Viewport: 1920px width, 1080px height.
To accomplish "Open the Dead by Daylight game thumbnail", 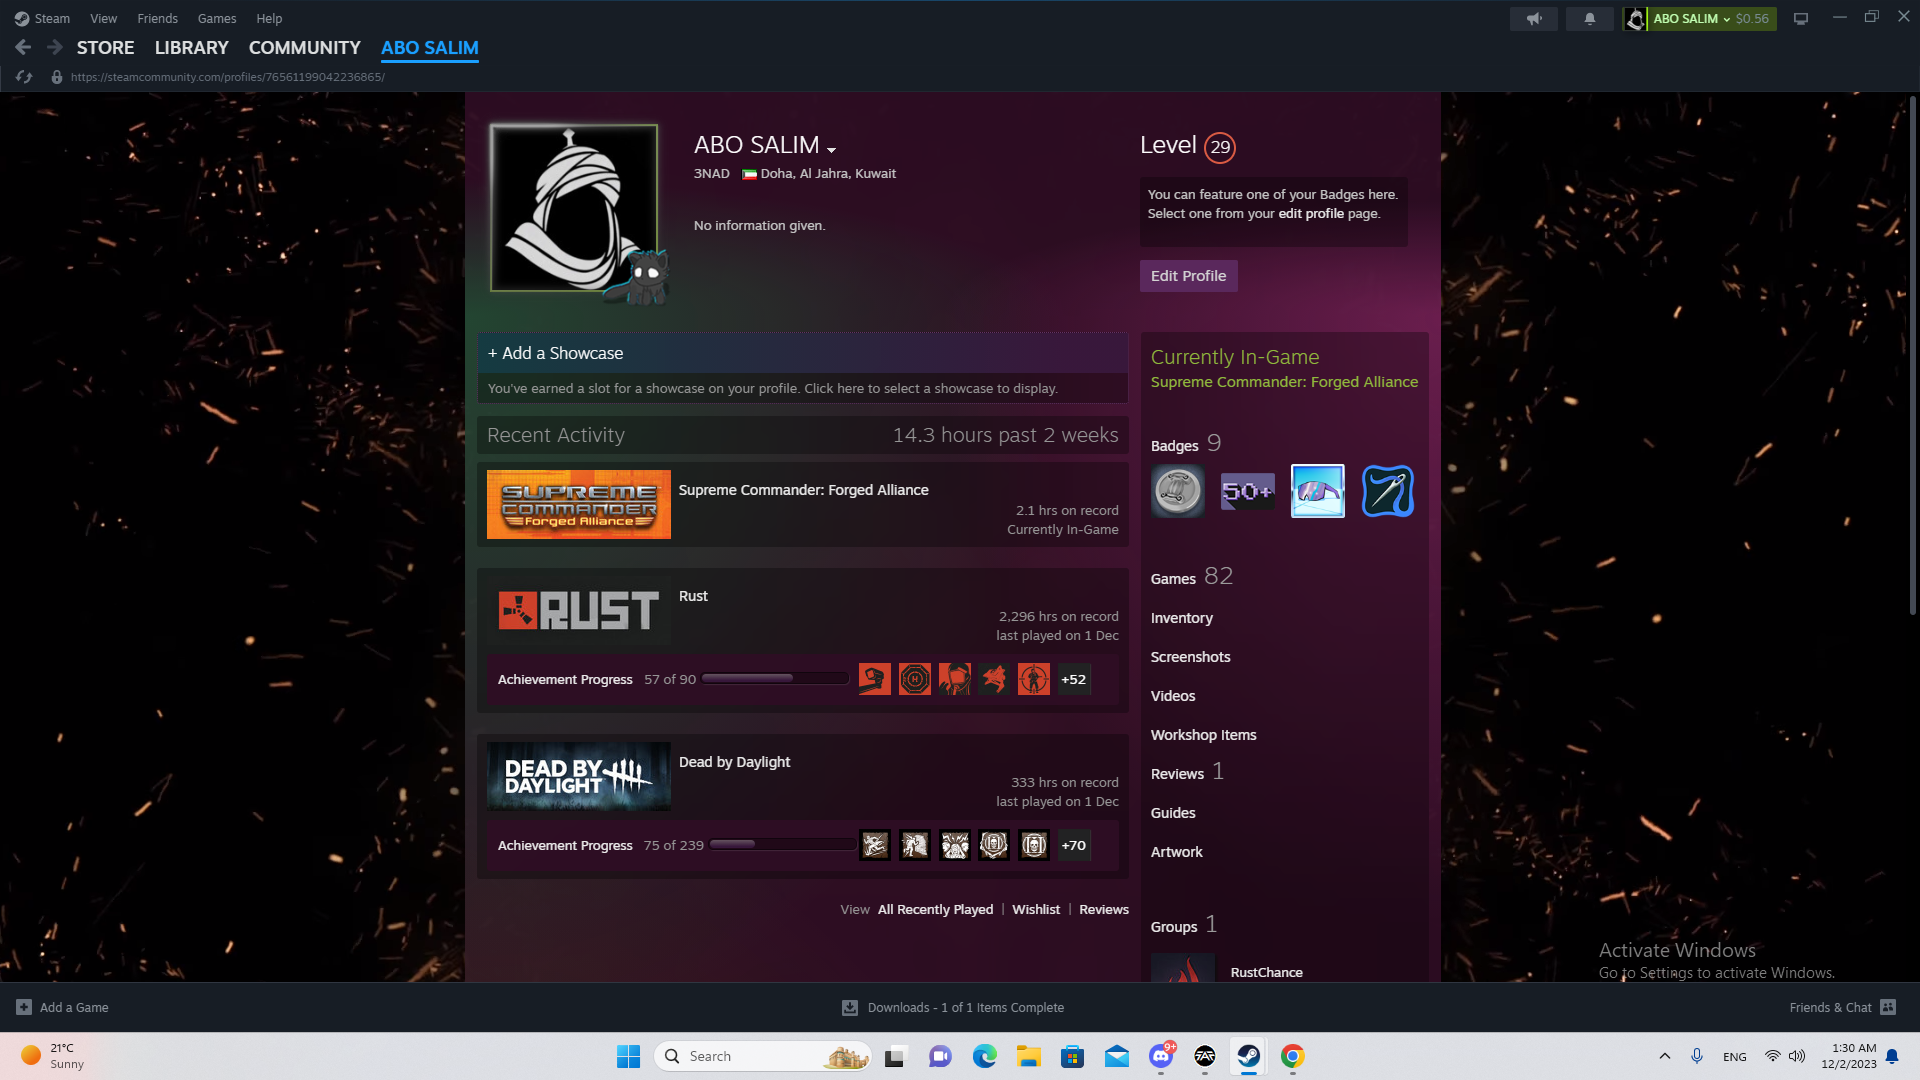I will 579,776.
